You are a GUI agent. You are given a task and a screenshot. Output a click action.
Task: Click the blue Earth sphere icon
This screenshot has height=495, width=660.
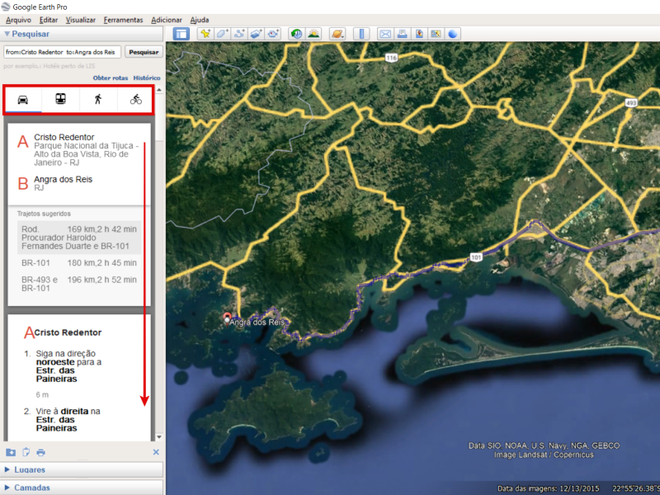[x=452, y=34]
